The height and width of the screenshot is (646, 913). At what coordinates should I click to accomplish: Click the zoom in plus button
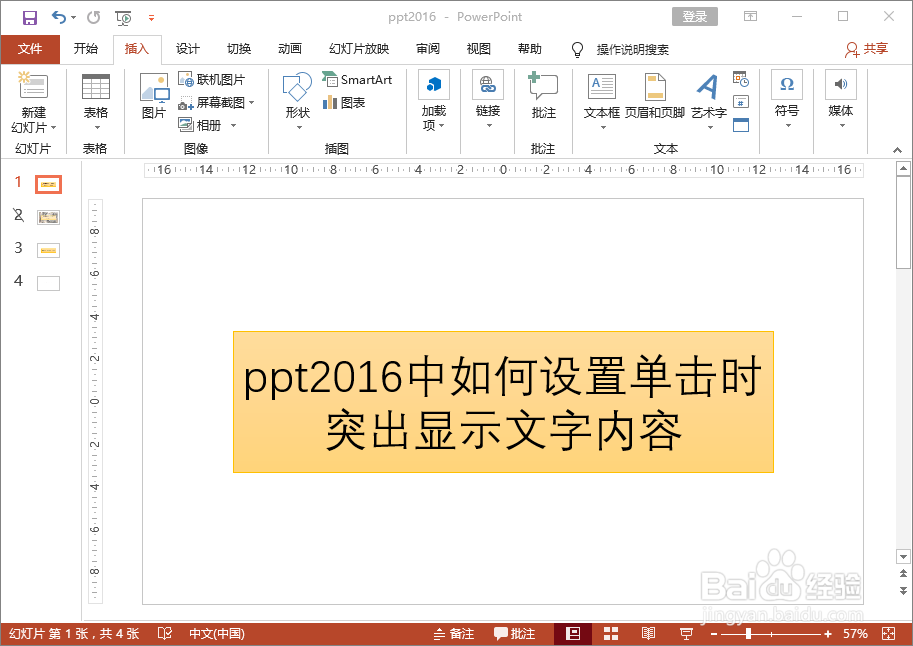[x=827, y=634]
